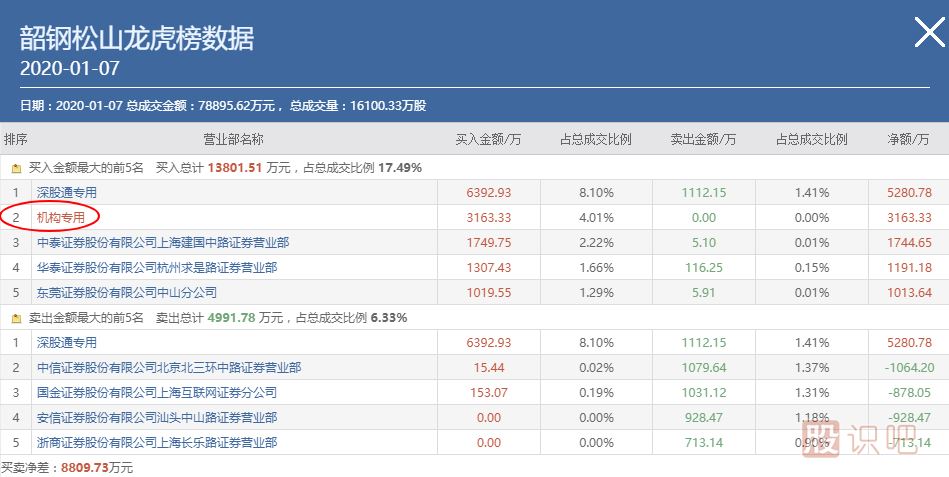Screen dimensions: 949x477
Task: Select 安信证券 汕头中山路证券营业部
Action: pos(156,417)
